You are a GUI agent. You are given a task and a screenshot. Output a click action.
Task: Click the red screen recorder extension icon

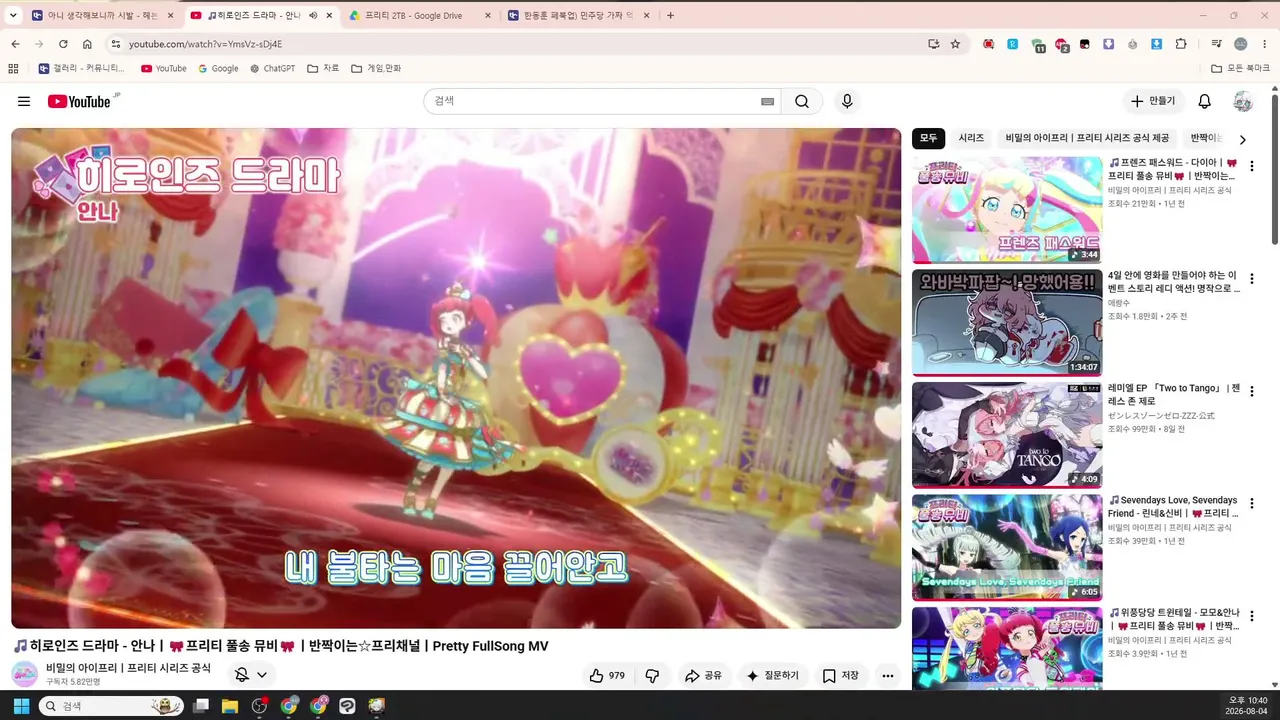[x=989, y=44]
